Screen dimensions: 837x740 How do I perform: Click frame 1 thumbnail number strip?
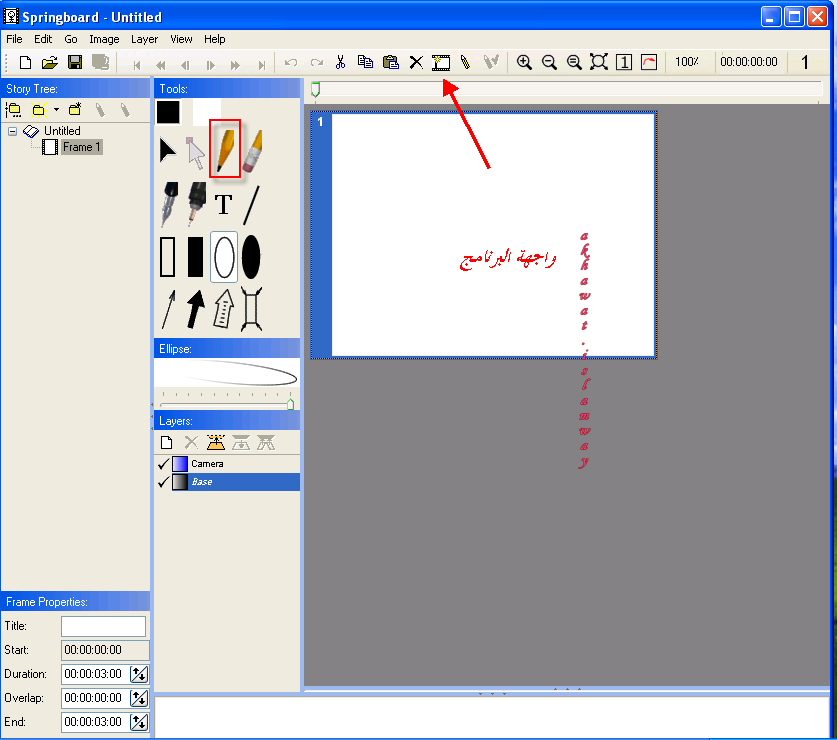click(x=321, y=235)
